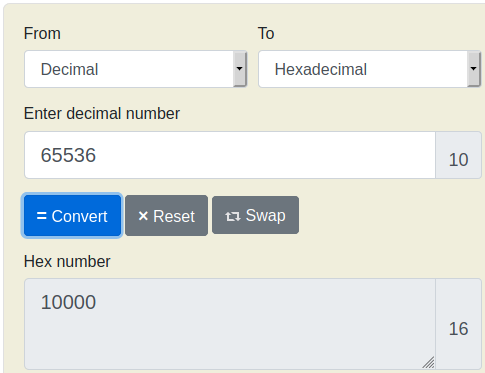Click the base 10 suffix badge
Screen dimensions: 485x373
[x=458, y=155]
